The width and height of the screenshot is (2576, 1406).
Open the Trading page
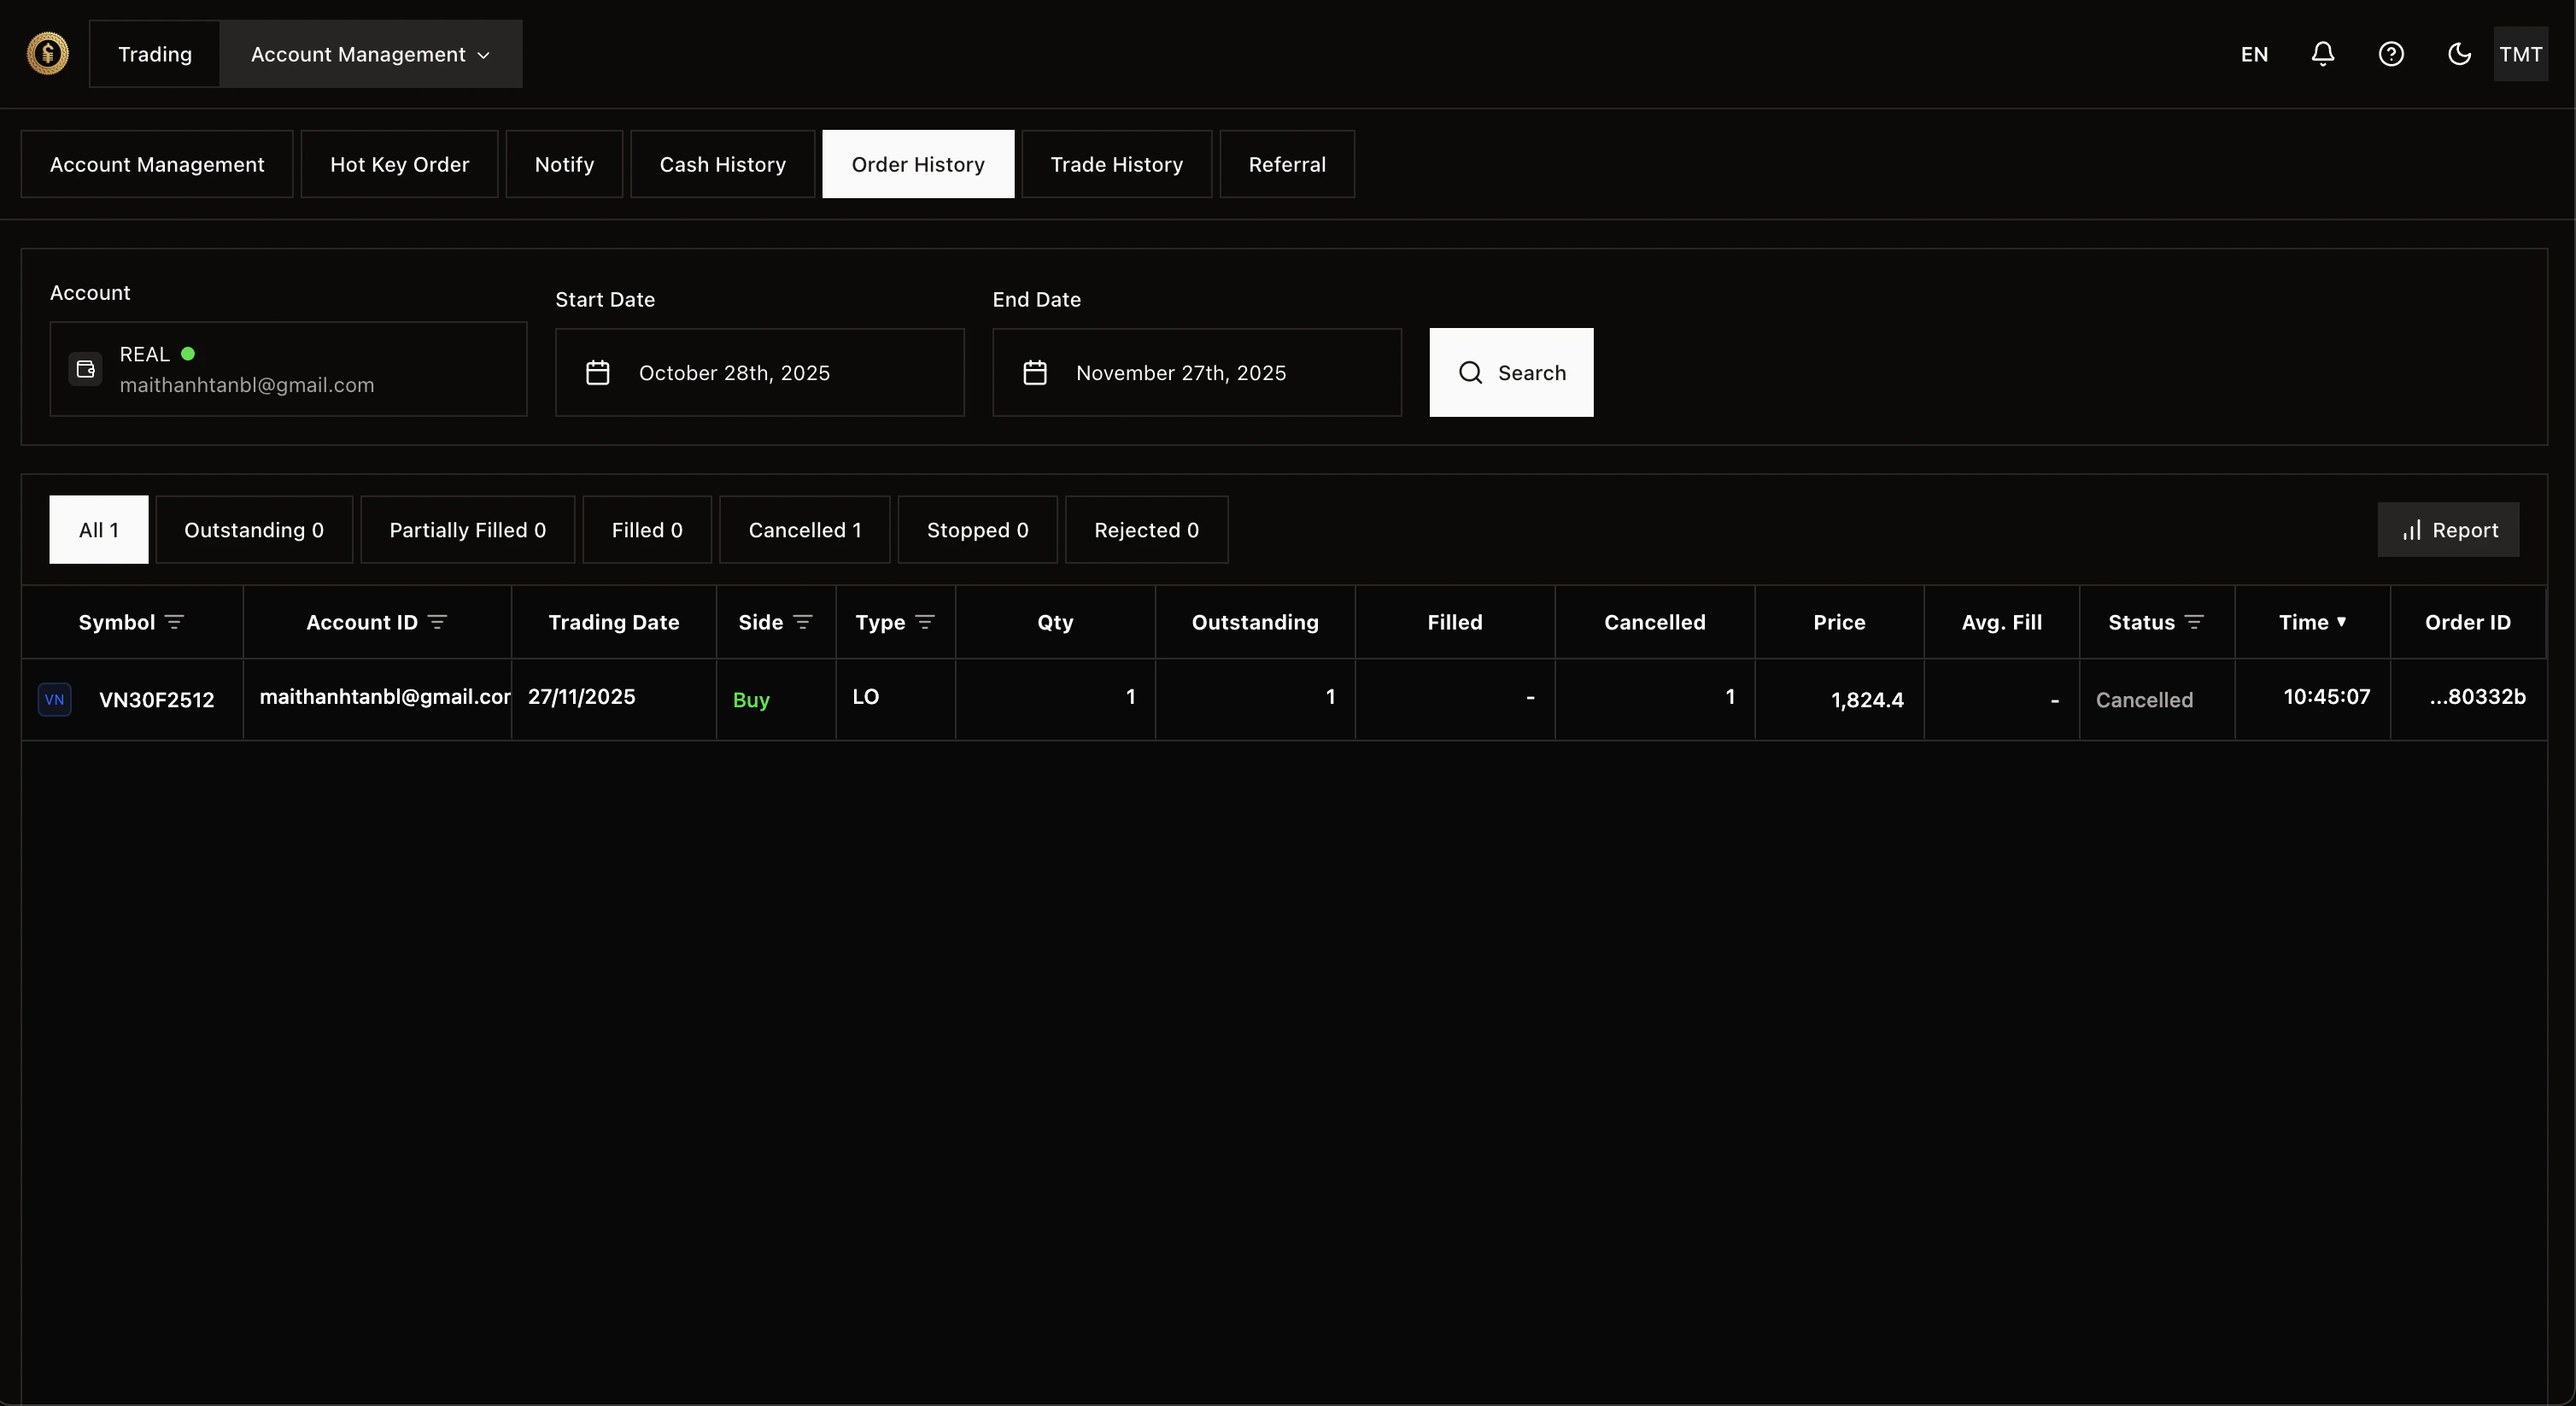pos(155,54)
